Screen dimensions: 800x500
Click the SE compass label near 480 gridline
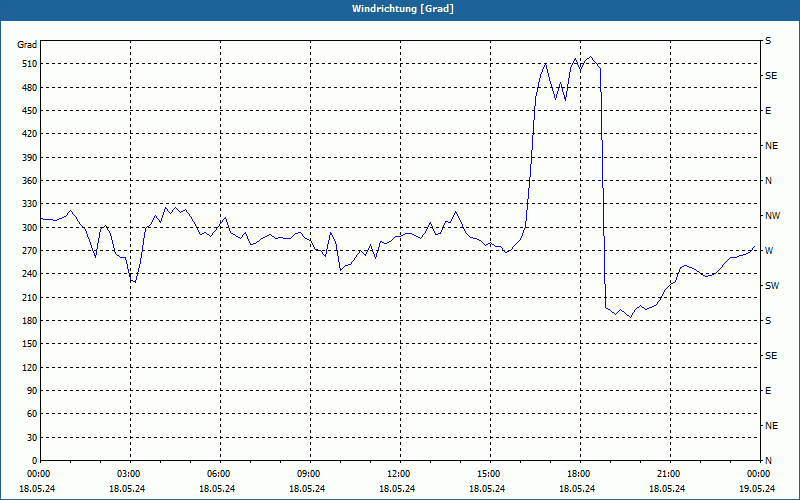click(771, 76)
